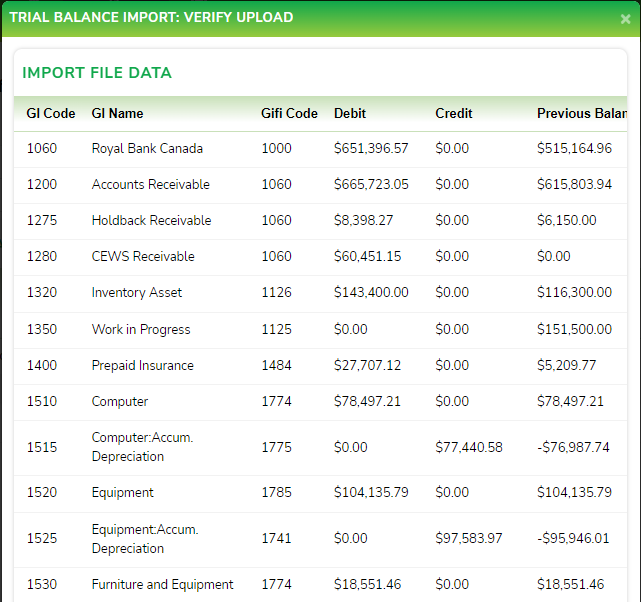Click debit amount $60,451.15
Image resolution: width=641 pixels, height=602 pixels.
click(367, 256)
